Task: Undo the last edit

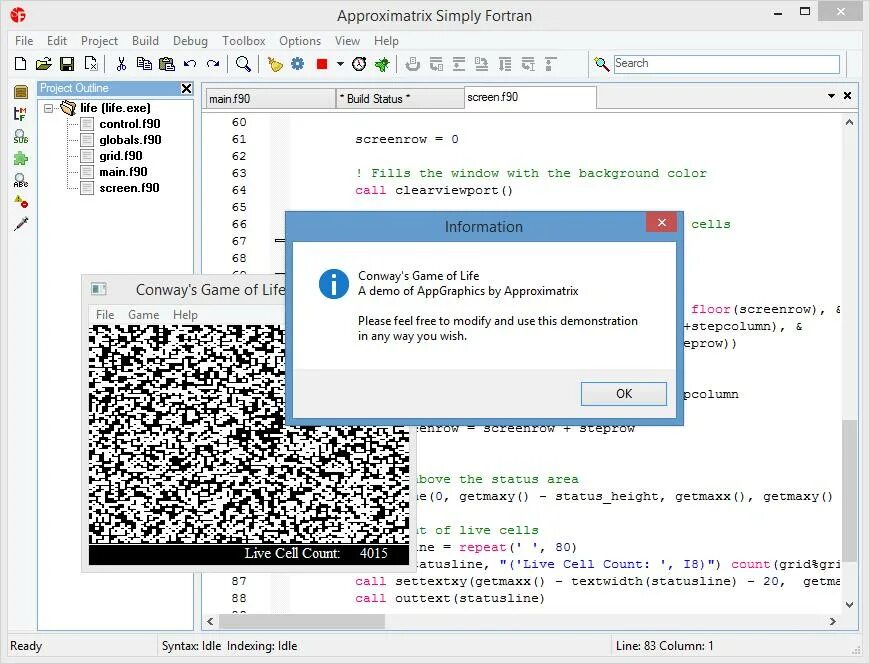Action: [x=190, y=64]
